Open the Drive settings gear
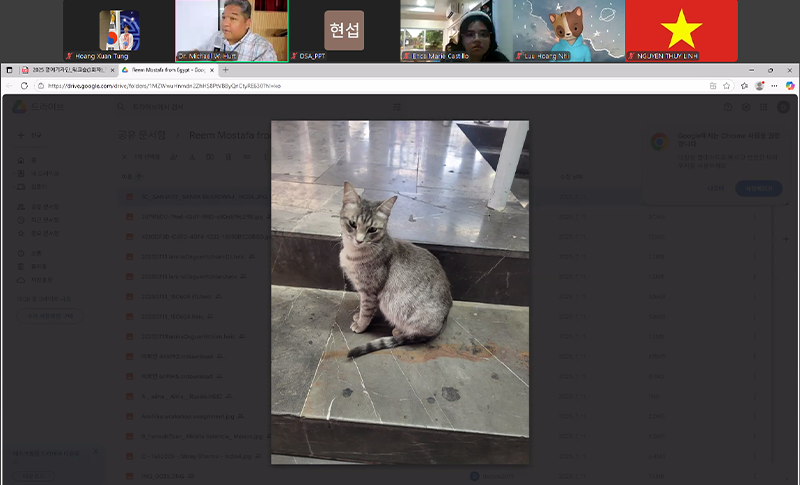 [x=746, y=107]
